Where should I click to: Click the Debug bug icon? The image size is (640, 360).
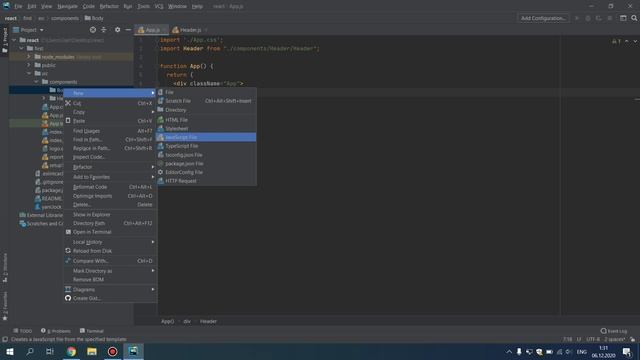tap(588, 18)
